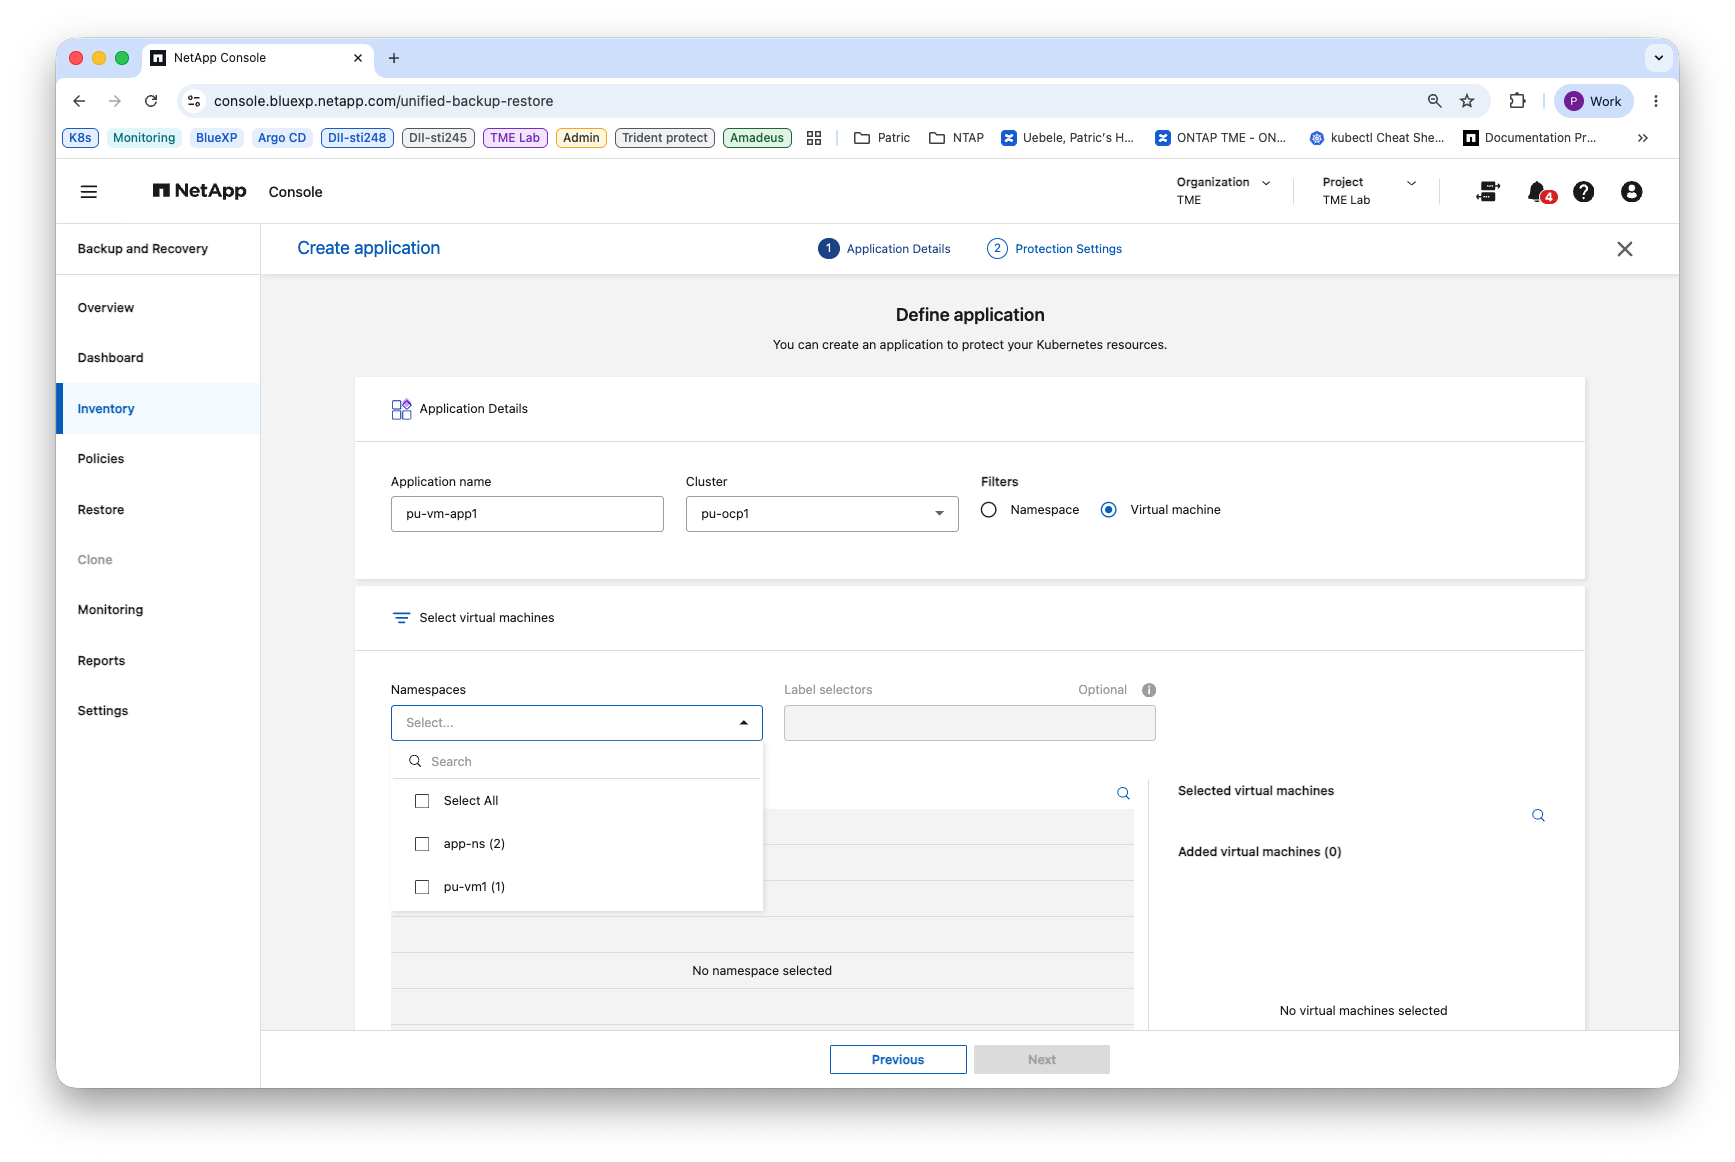Open a new browser tab
The image size is (1735, 1162).
coord(394,58)
